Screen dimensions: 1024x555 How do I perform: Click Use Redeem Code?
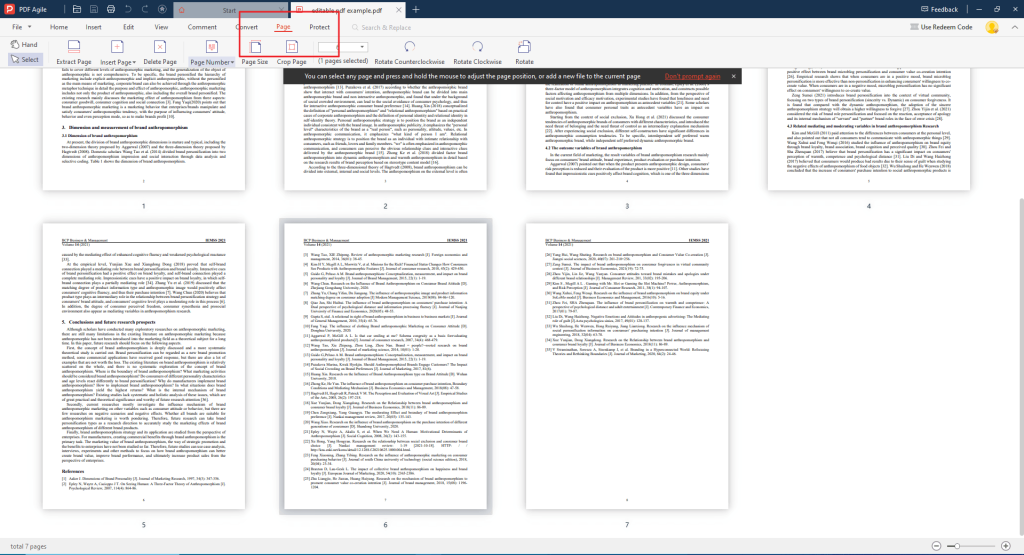pos(941,27)
